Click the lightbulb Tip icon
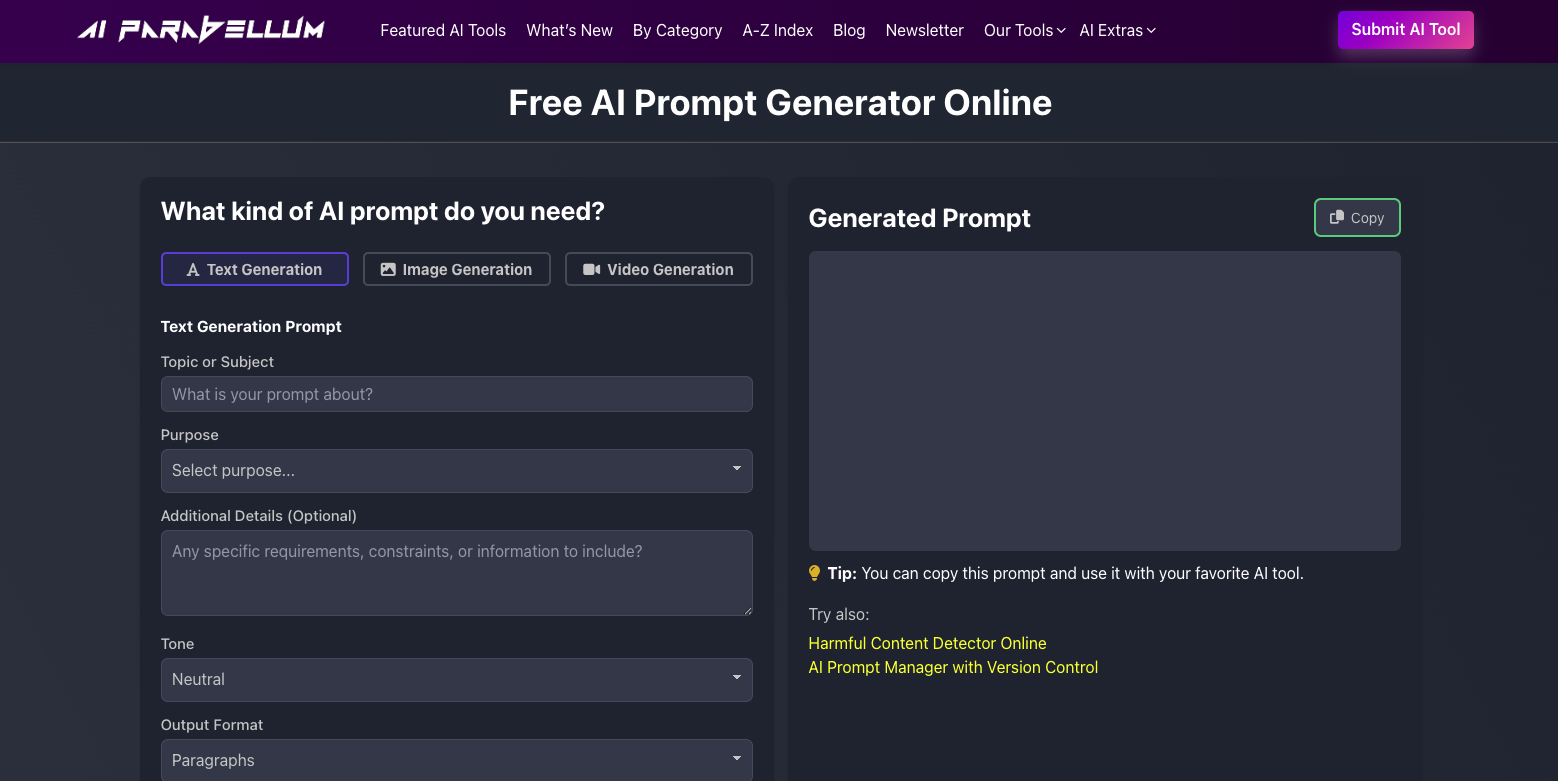Viewport: 1558px width, 781px height. point(814,573)
